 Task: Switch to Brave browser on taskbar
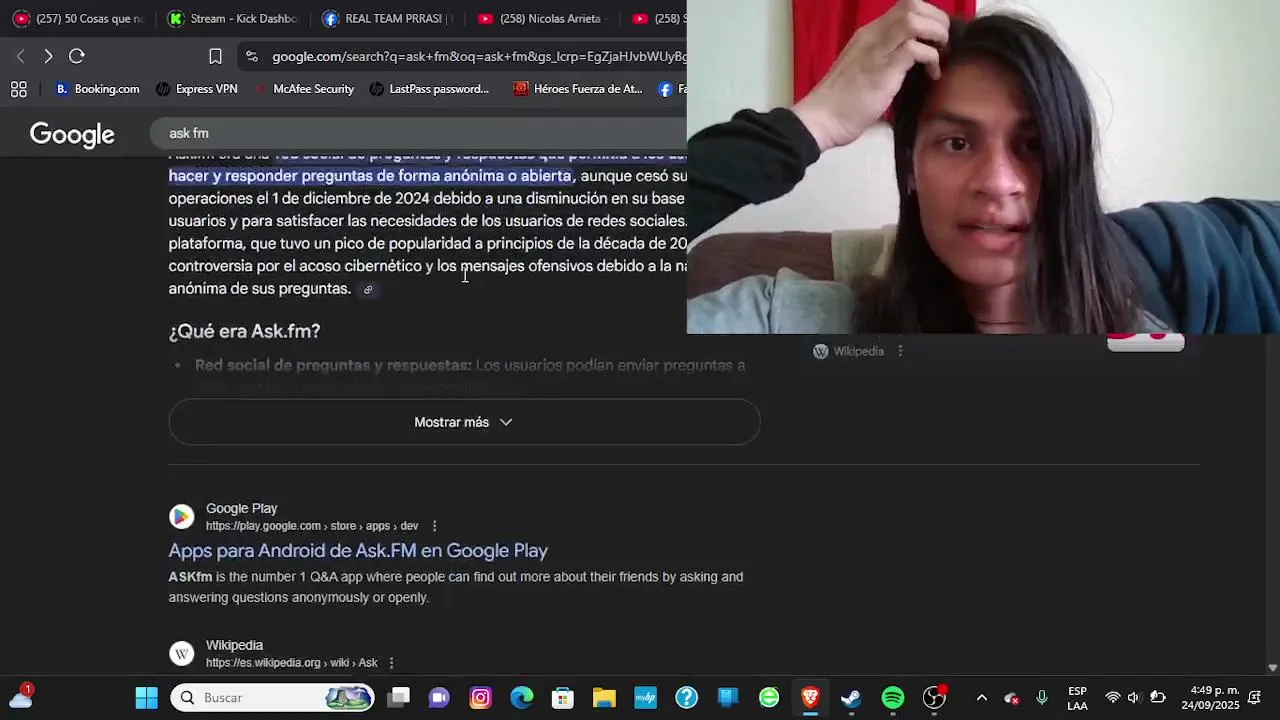coord(810,697)
